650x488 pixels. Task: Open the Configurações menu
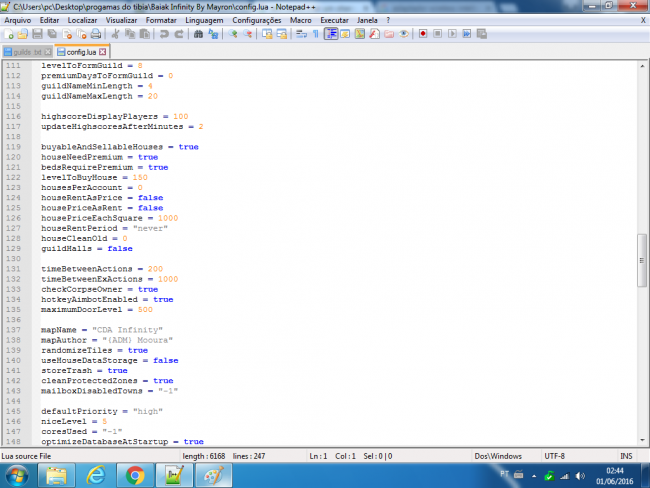[x=257, y=20]
